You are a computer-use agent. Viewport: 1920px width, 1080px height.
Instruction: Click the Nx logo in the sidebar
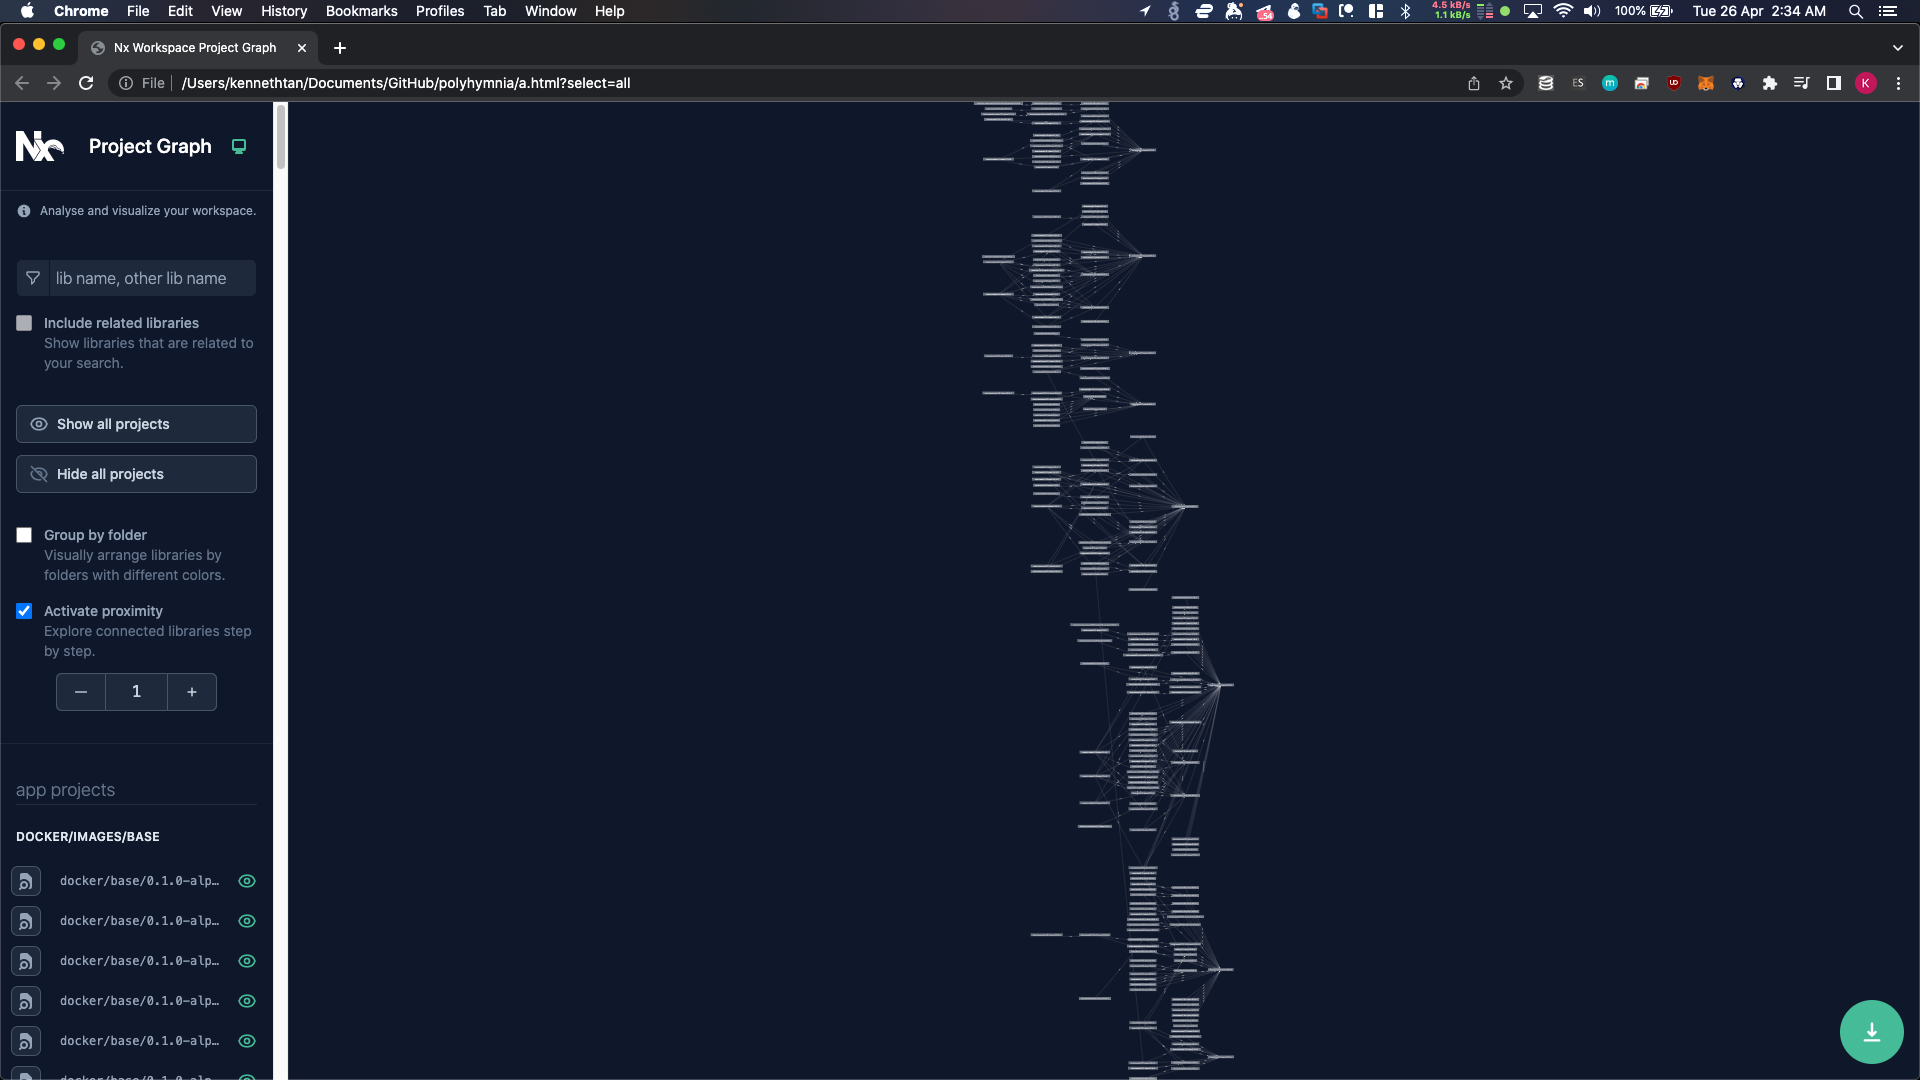pyautogui.click(x=39, y=146)
